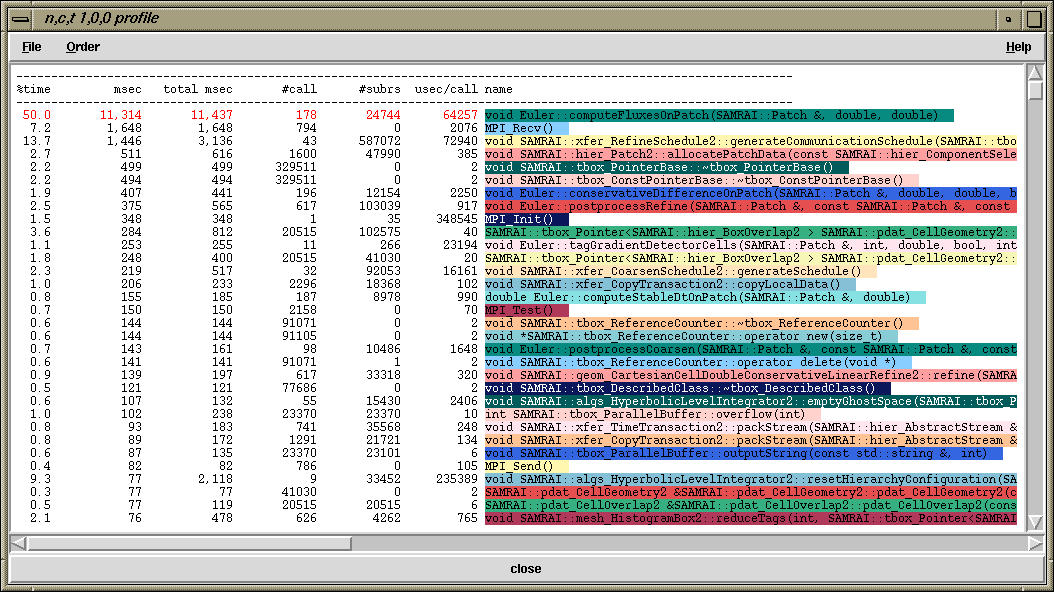Click the MPI_Send() function entry
Viewport: 1054px width, 592px height.
526,466
